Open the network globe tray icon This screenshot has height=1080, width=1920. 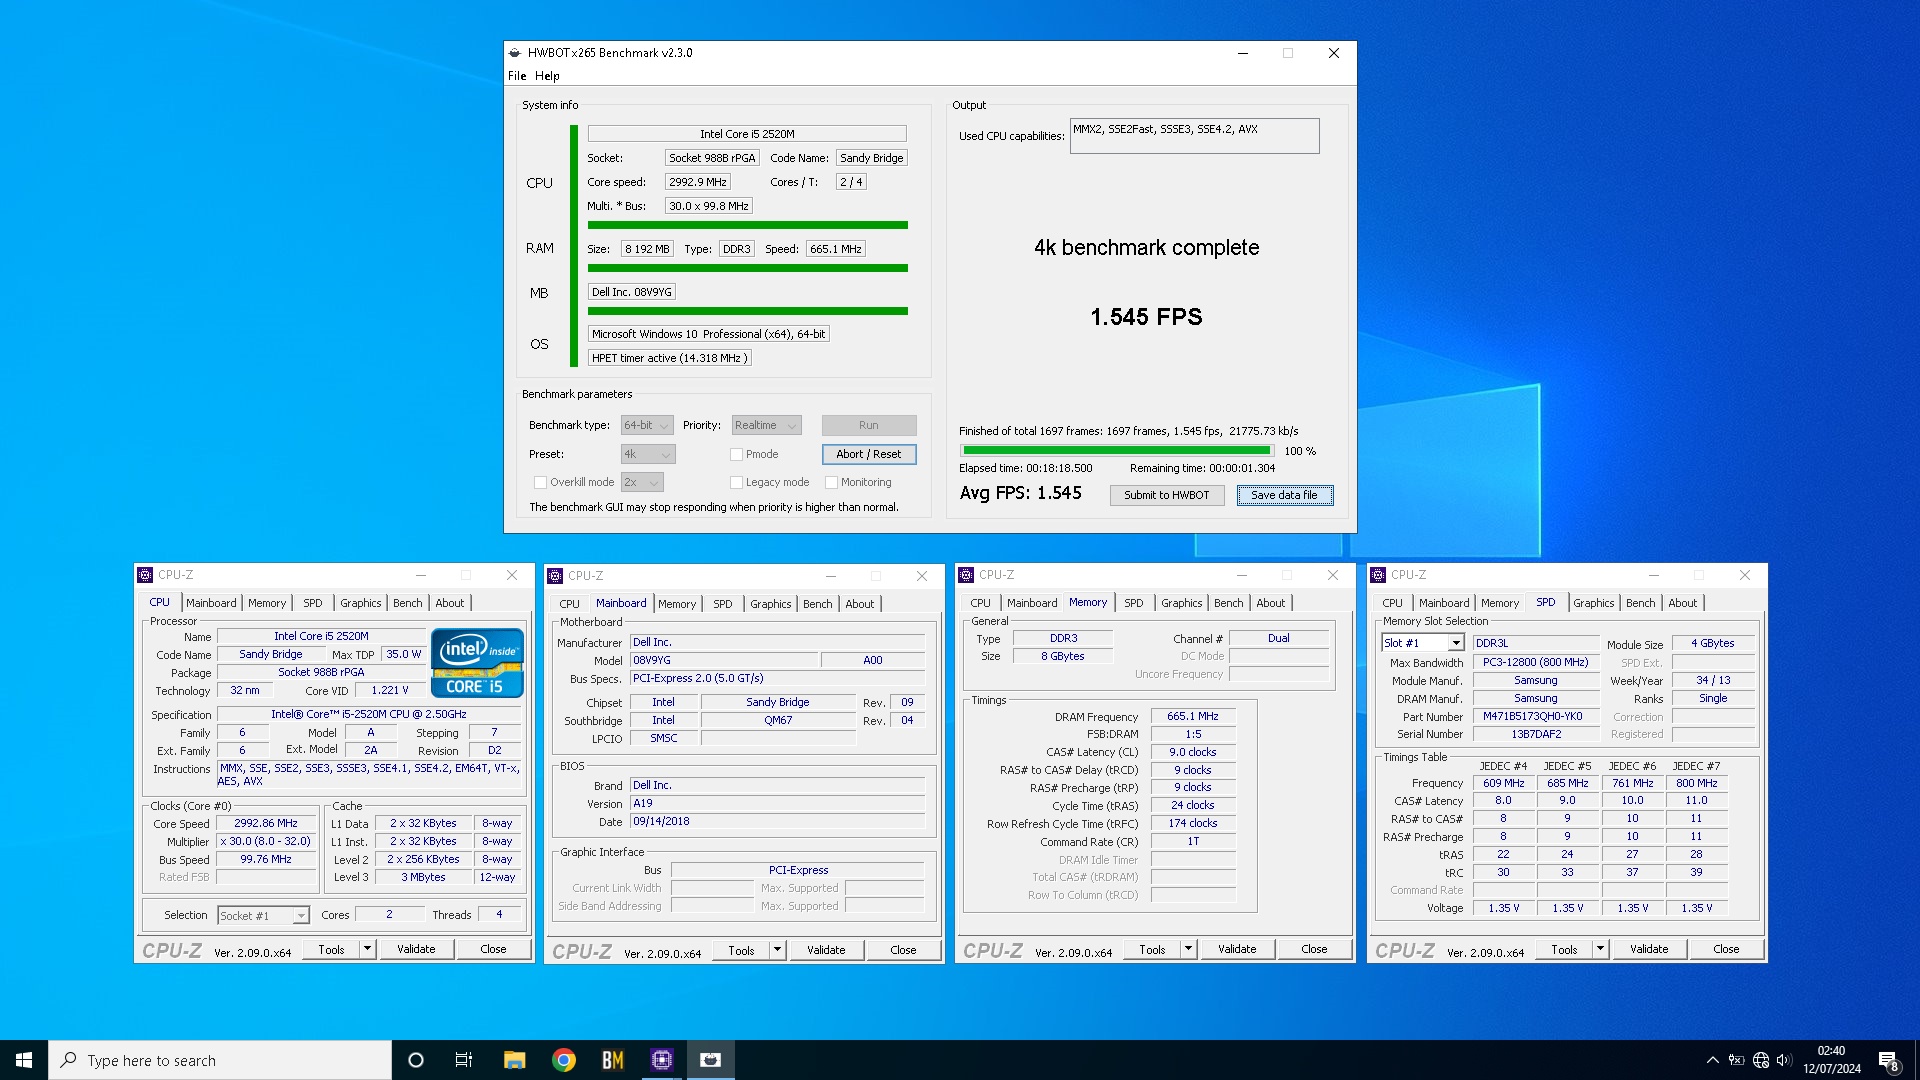pyautogui.click(x=1761, y=1060)
